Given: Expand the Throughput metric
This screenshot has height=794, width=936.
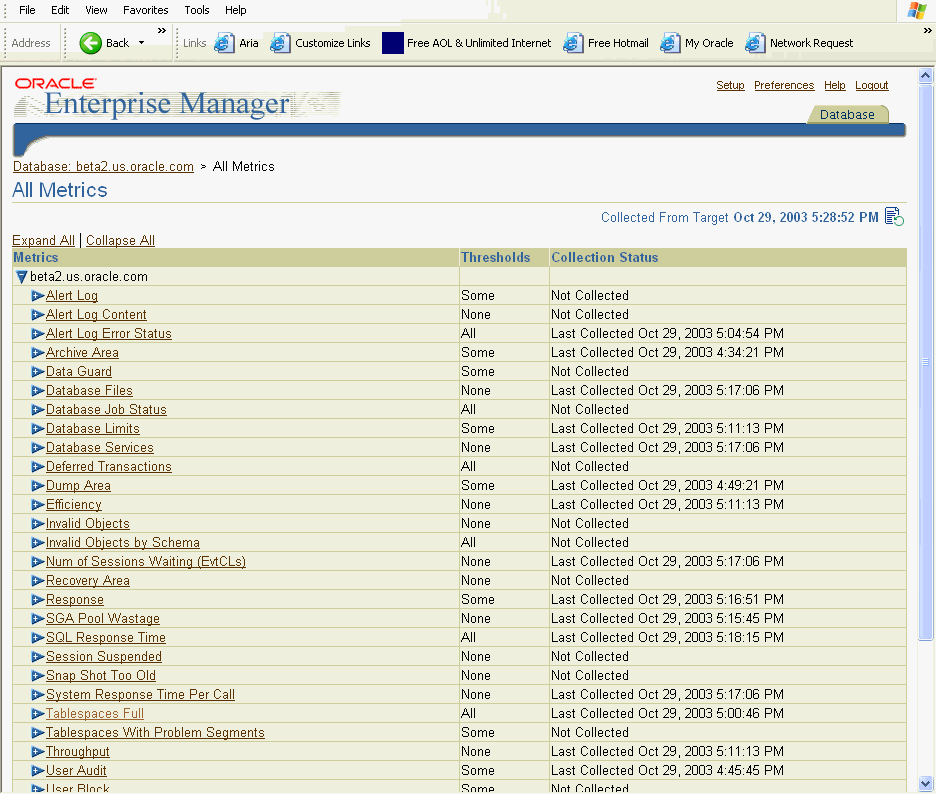Looking at the screenshot, I should click(38, 751).
